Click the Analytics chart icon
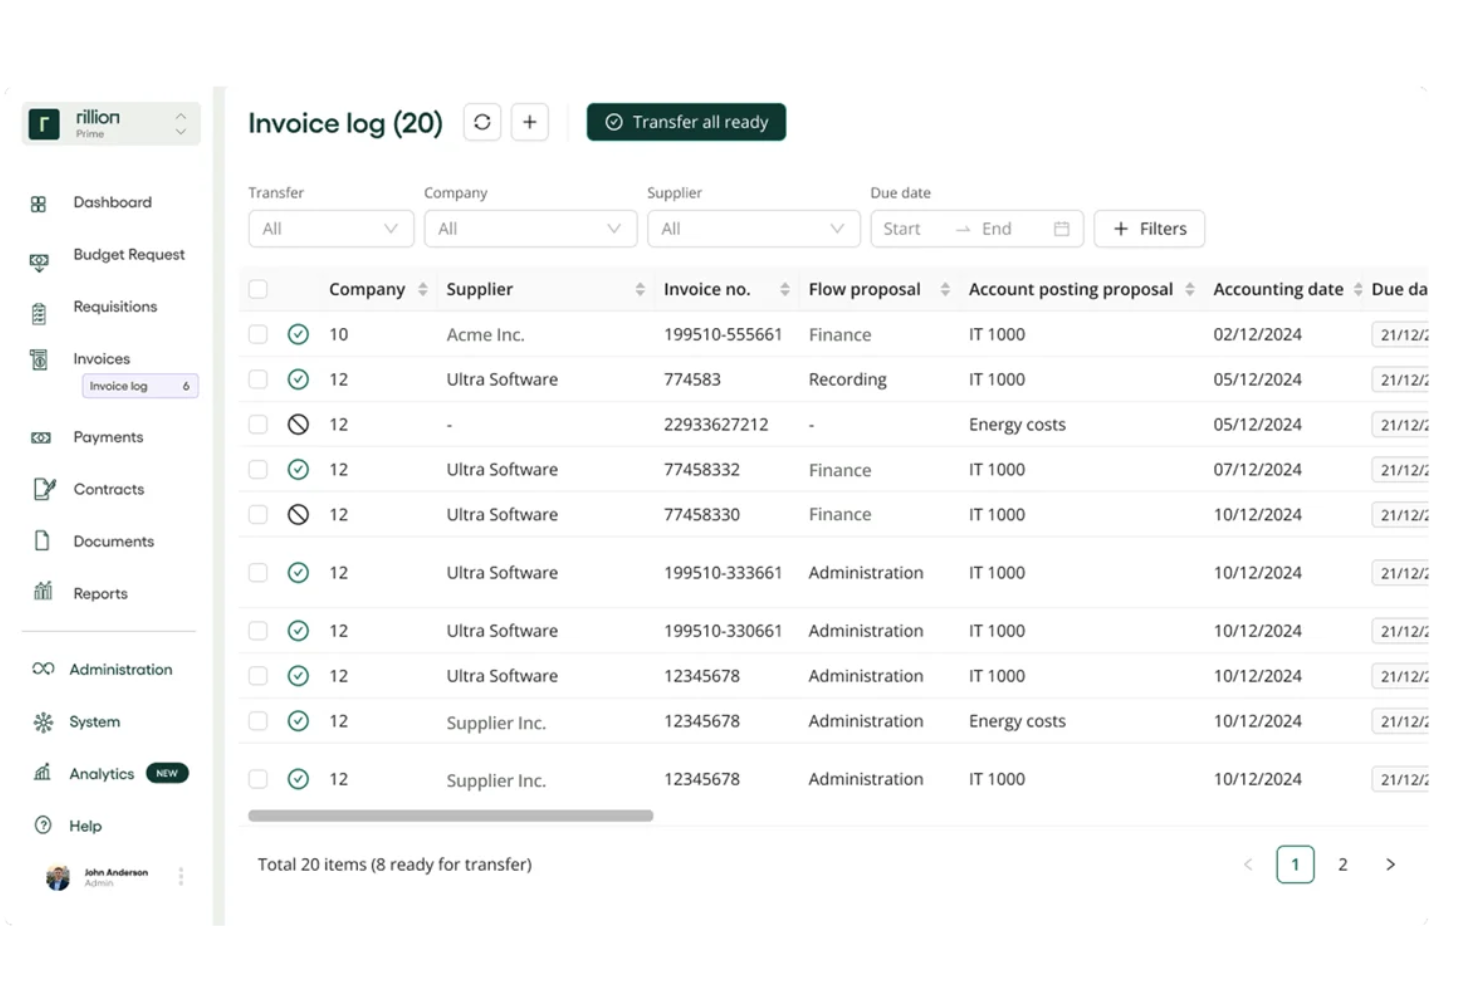 43,772
